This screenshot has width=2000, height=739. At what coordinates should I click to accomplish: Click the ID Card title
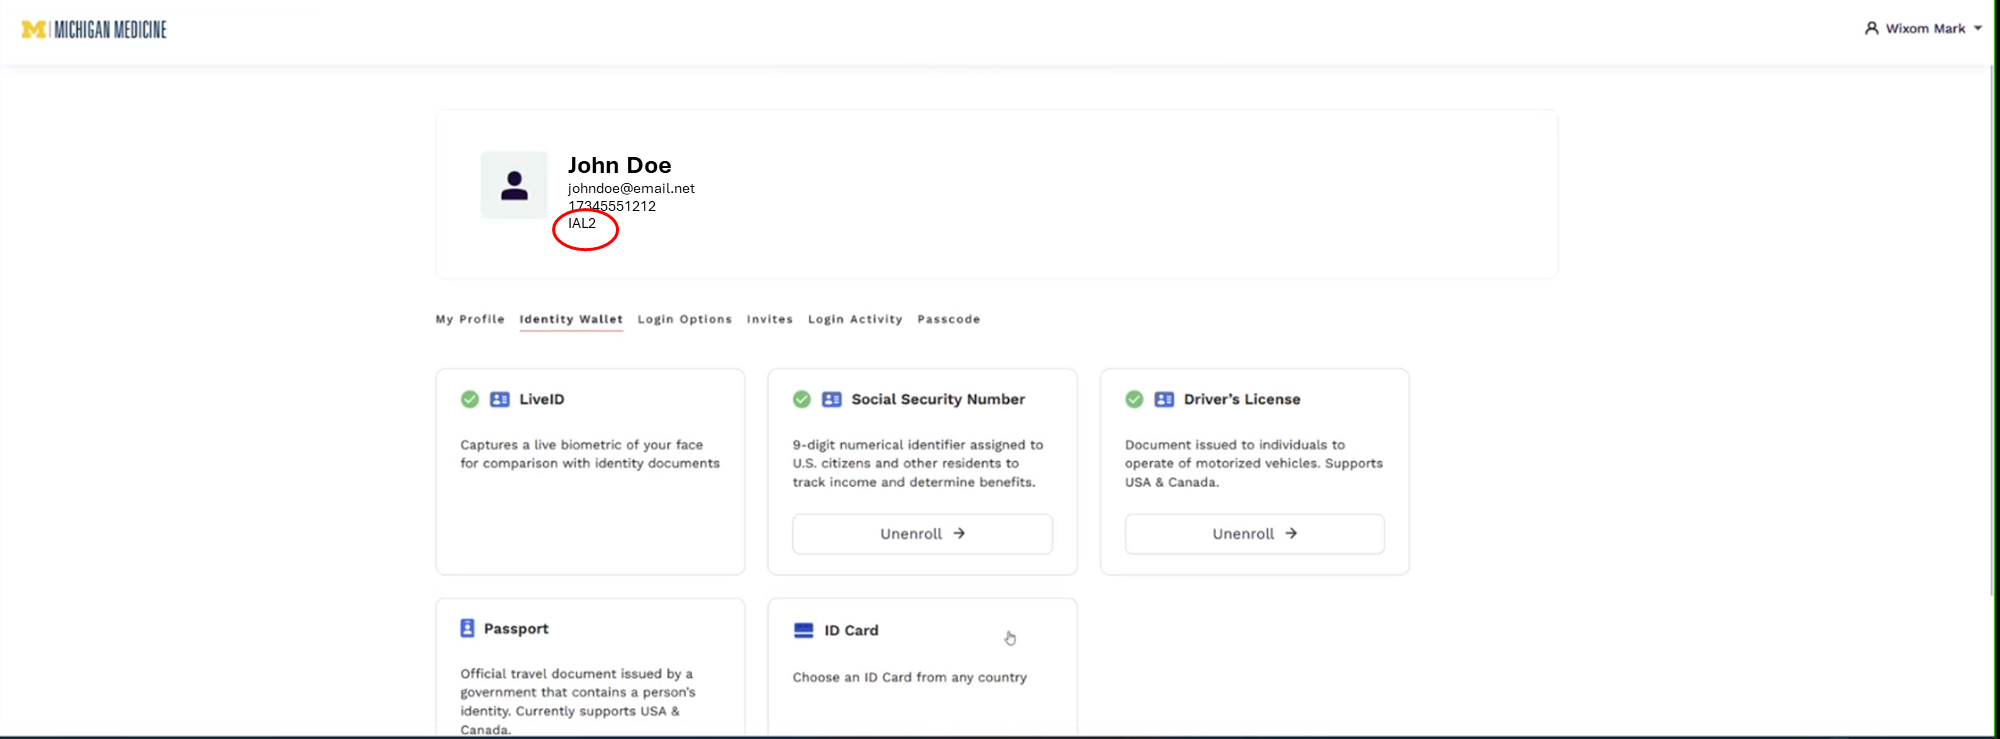pos(851,630)
